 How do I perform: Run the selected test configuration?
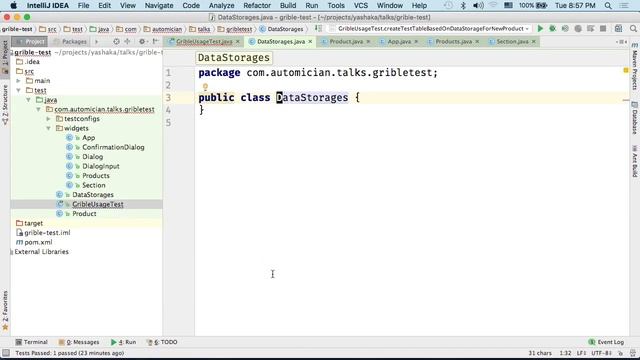coord(540,29)
